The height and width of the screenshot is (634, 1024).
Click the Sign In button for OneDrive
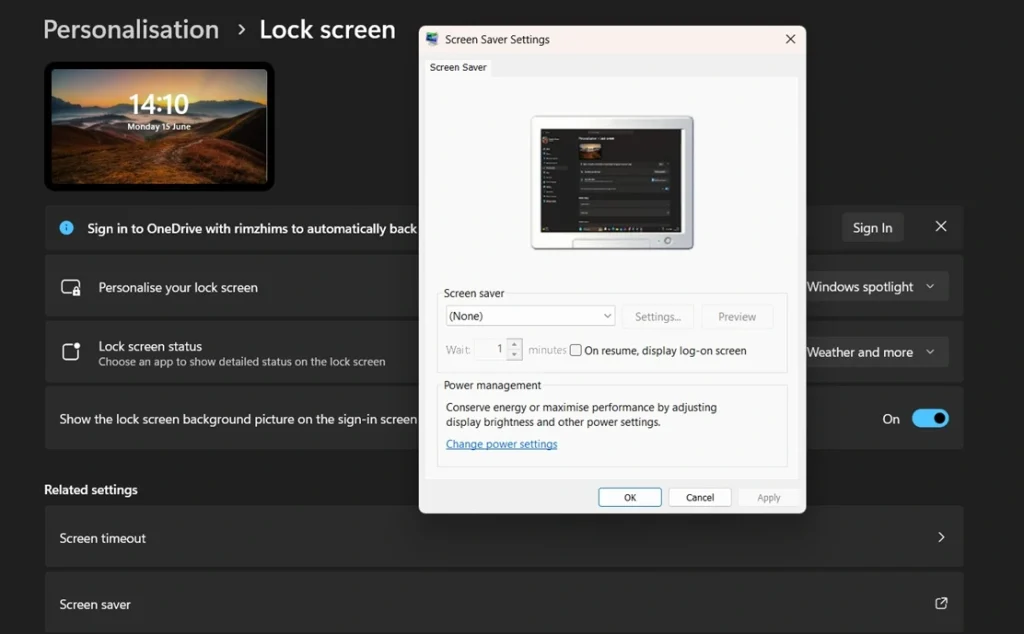pos(872,228)
